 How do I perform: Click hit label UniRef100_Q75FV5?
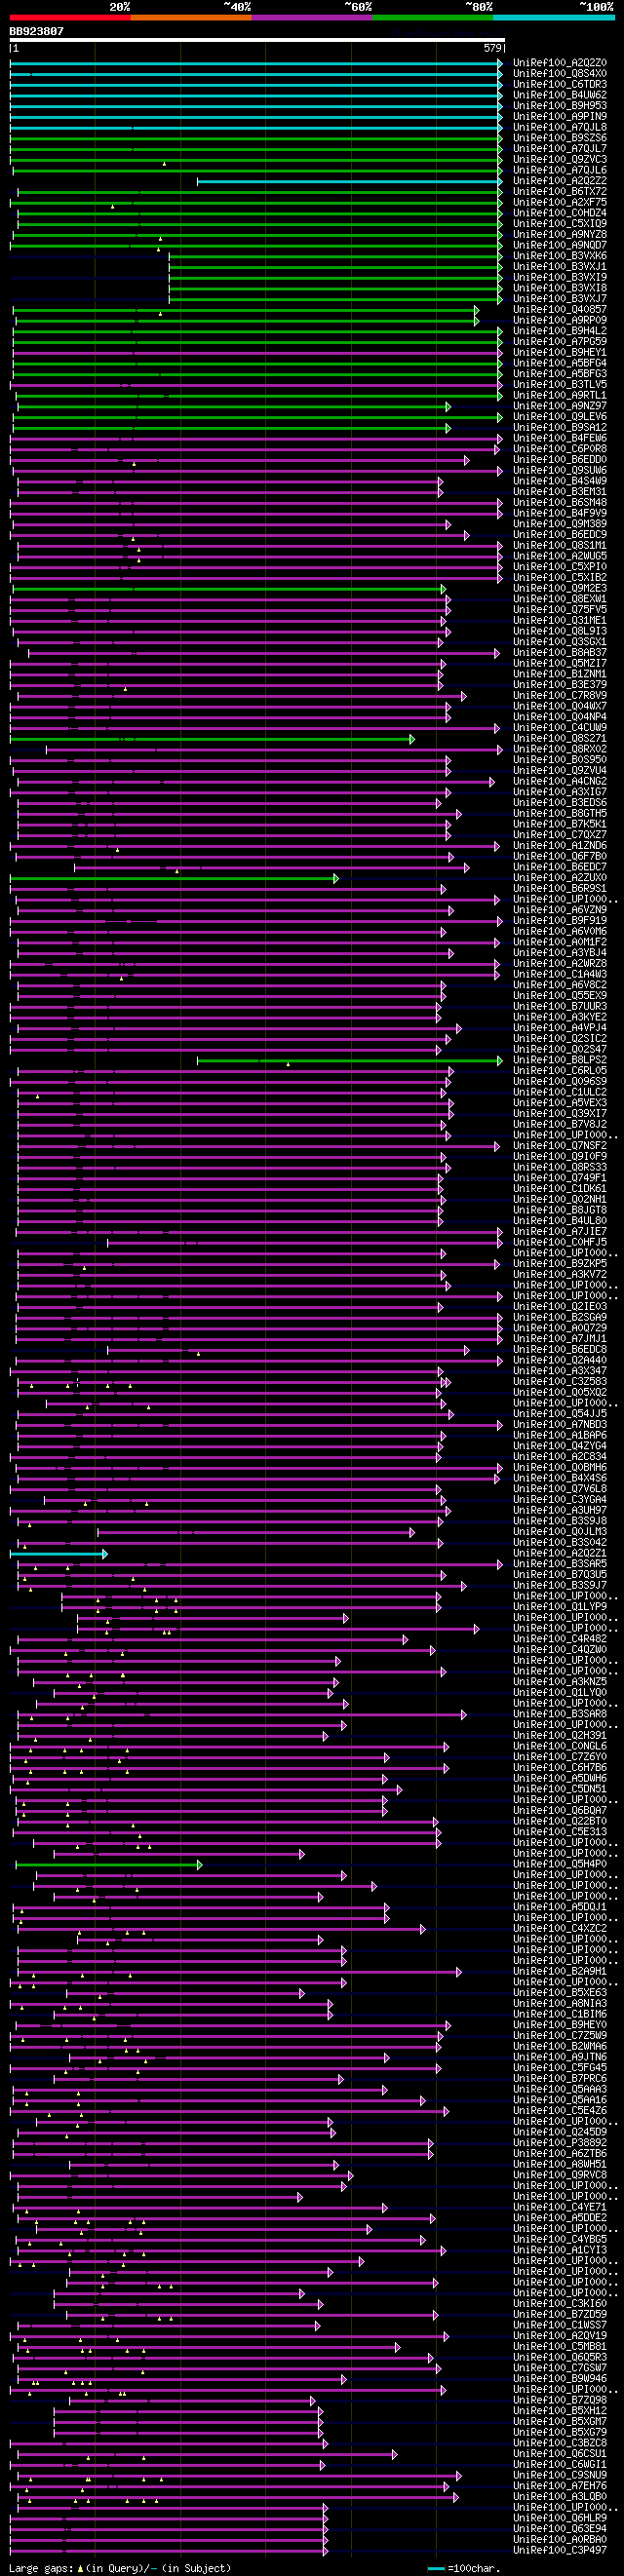tap(560, 610)
